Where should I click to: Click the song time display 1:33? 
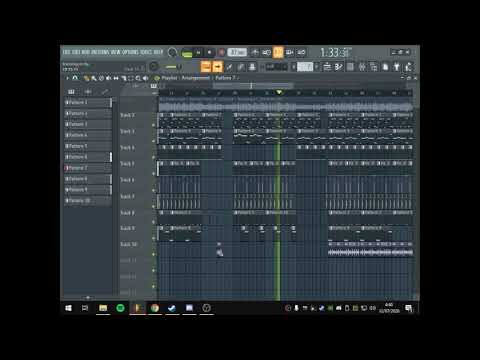(x=335, y=52)
